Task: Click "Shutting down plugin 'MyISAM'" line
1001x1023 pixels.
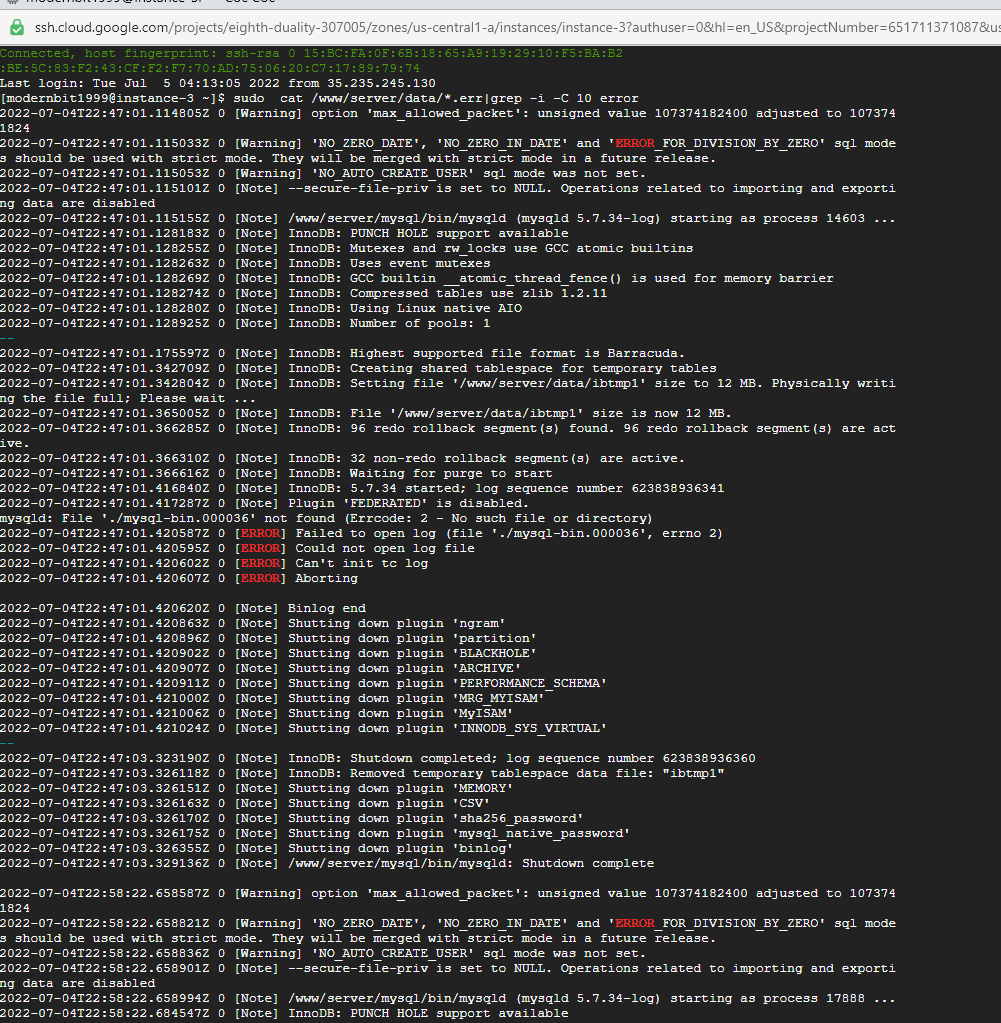Action: 256,714
